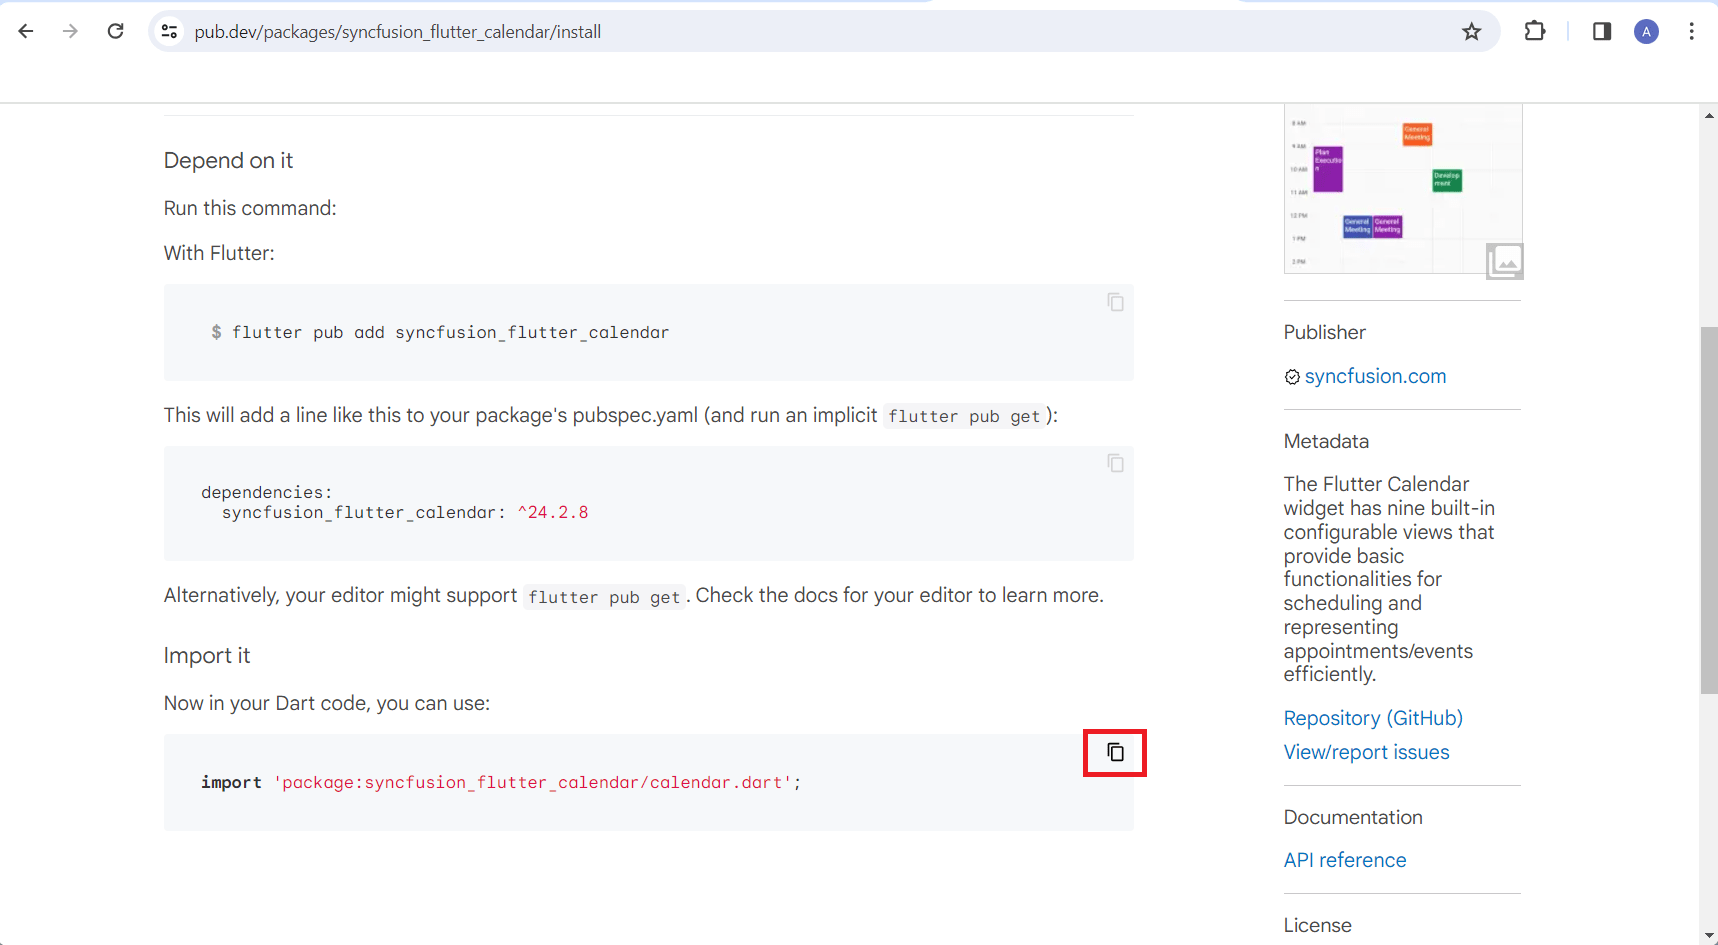The width and height of the screenshot is (1718, 945).
Task: Click the calendar package screenshot thumbnail
Action: tap(1402, 189)
